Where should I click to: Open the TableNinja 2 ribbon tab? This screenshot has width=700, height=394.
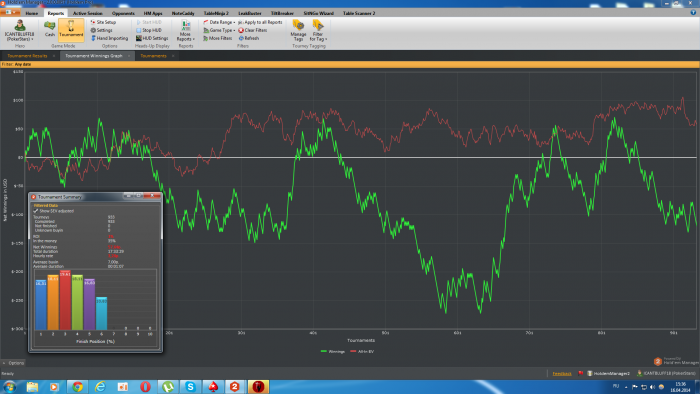coord(216,13)
